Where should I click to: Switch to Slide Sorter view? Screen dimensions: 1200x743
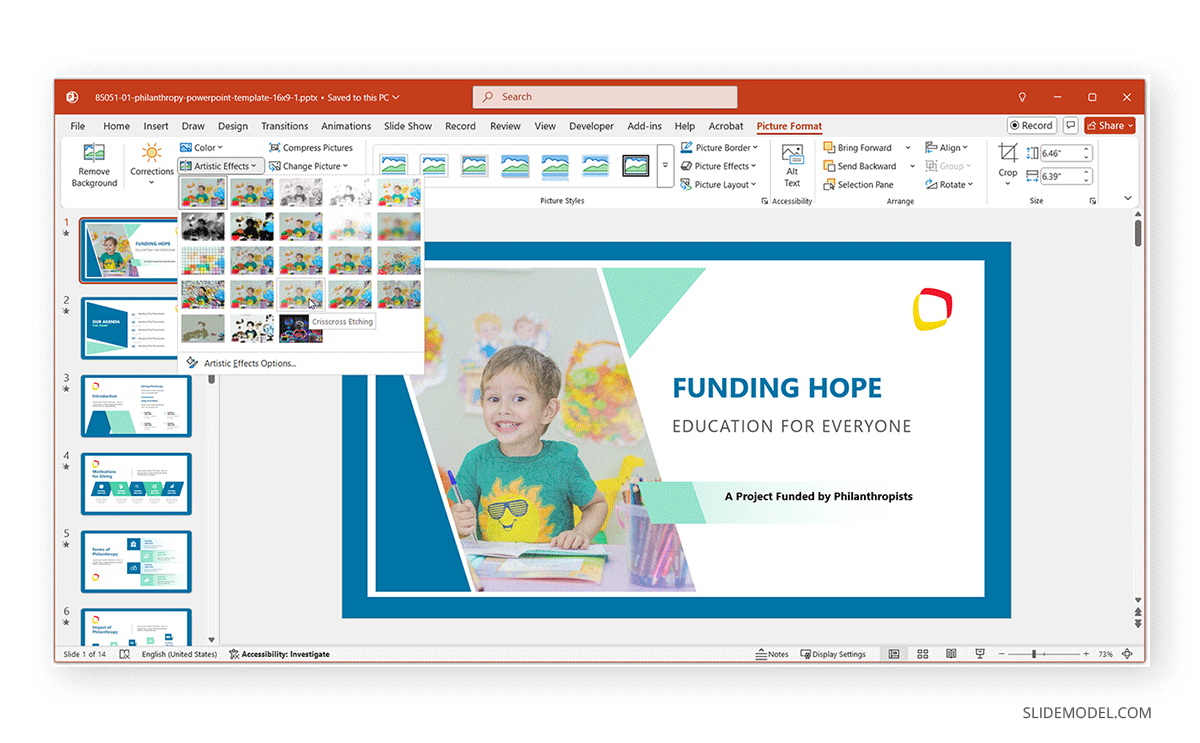(x=923, y=654)
